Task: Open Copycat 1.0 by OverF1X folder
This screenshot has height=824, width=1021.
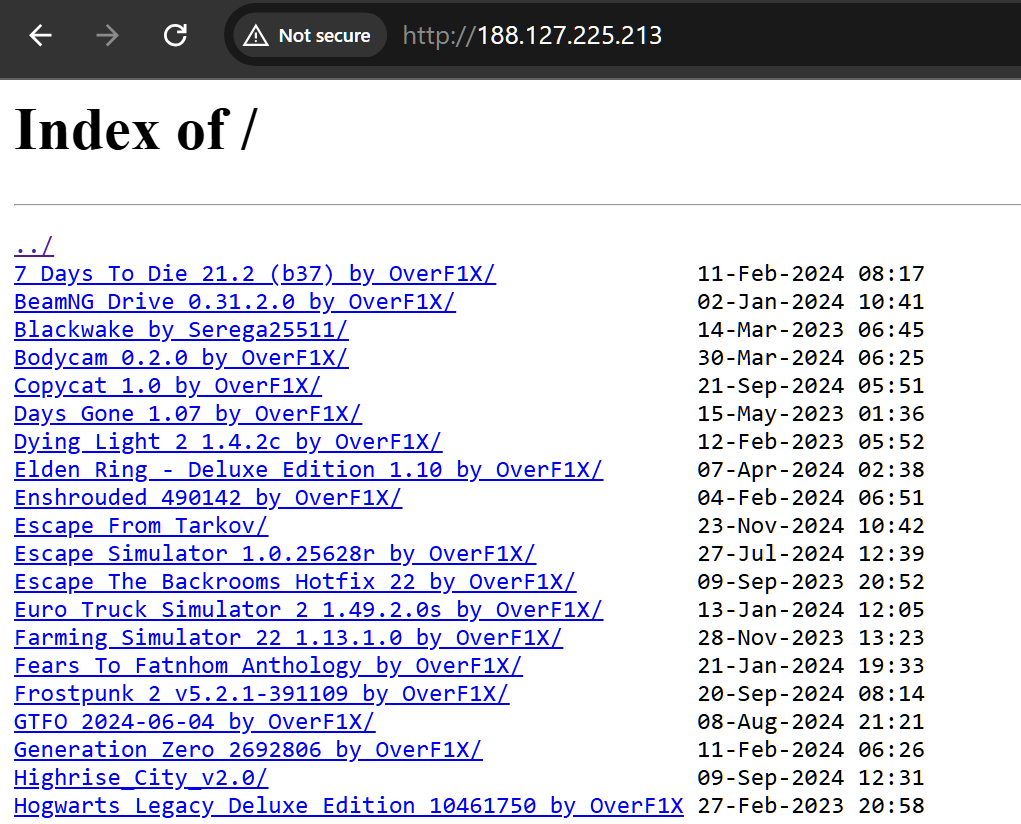Action: coord(167,386)
